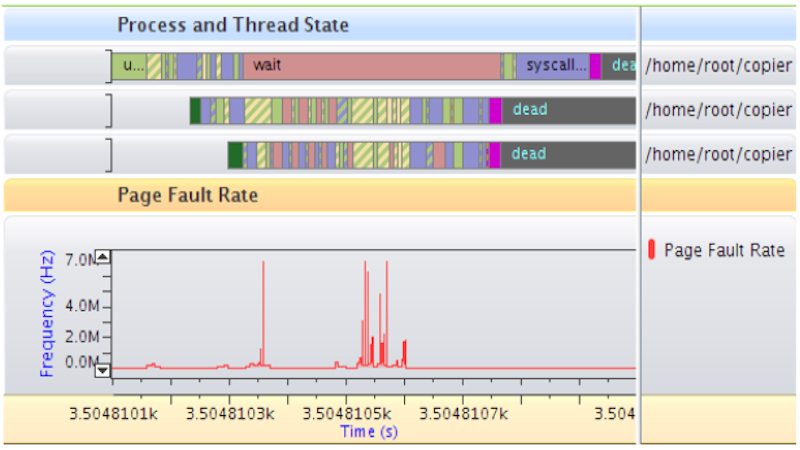Click the down arrow on frequency axis
Viewport: 800px width, 450px height.
(103, 370)
